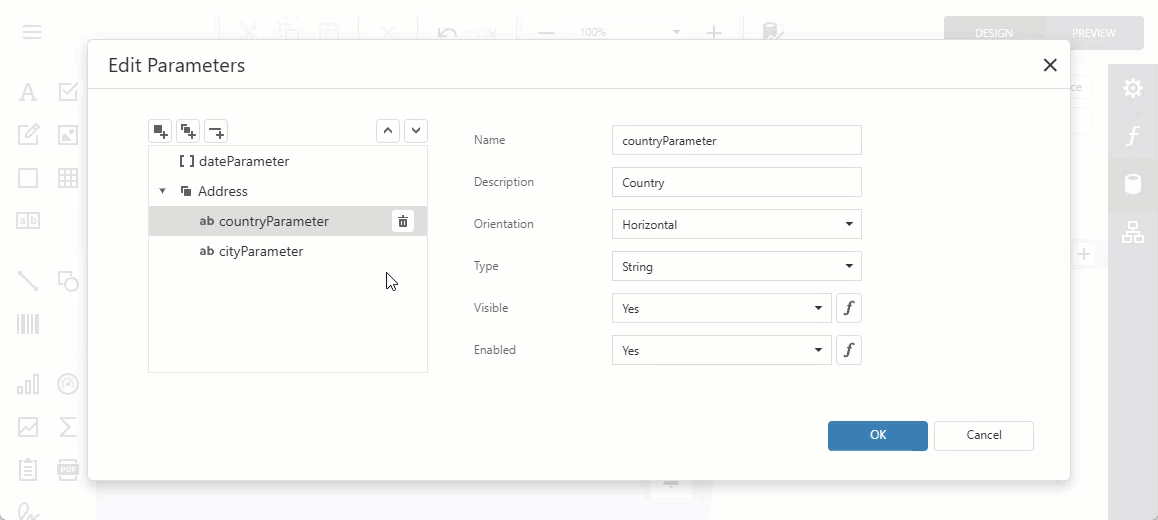Select the Gauge tool in the toolbox
The height and width of the screenshot is (520, 1158).
click(x=68, y=384)
